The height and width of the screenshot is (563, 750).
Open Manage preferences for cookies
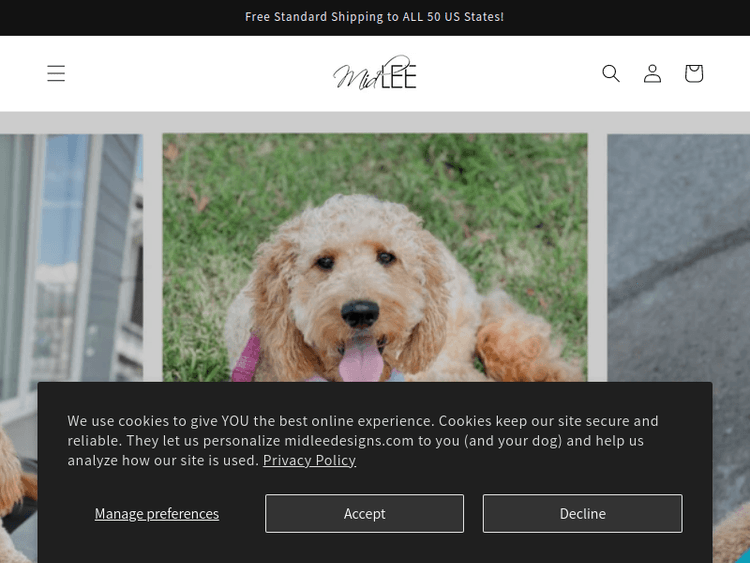[x=157, y=513]
